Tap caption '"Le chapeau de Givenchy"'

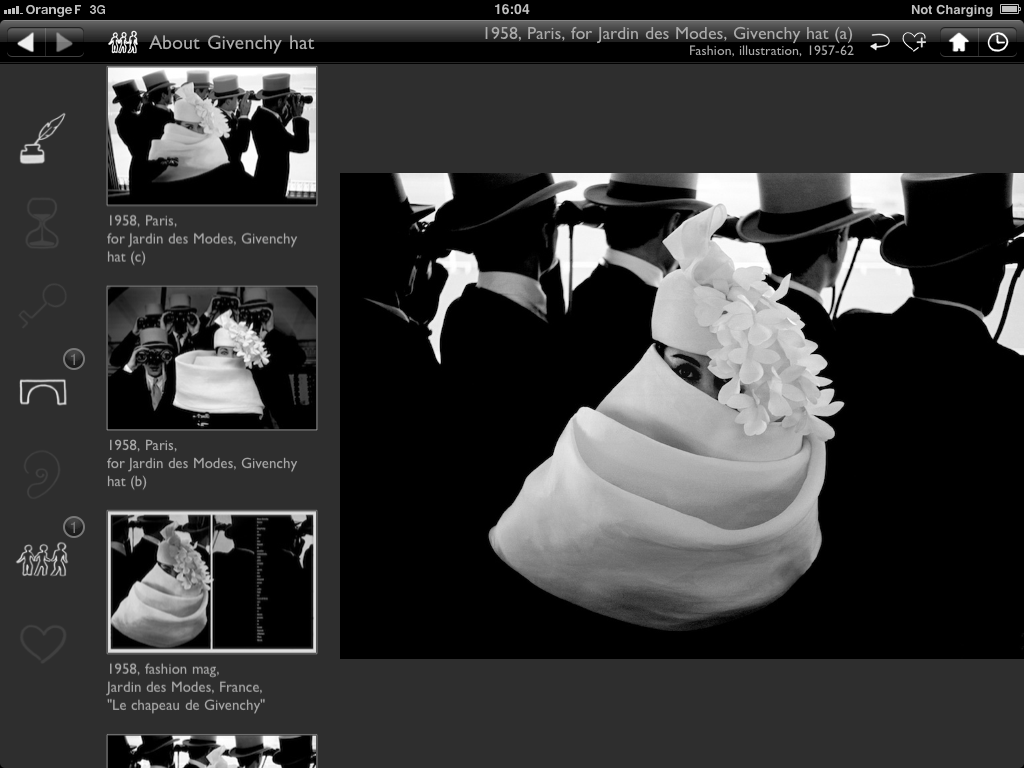[186, 705]
